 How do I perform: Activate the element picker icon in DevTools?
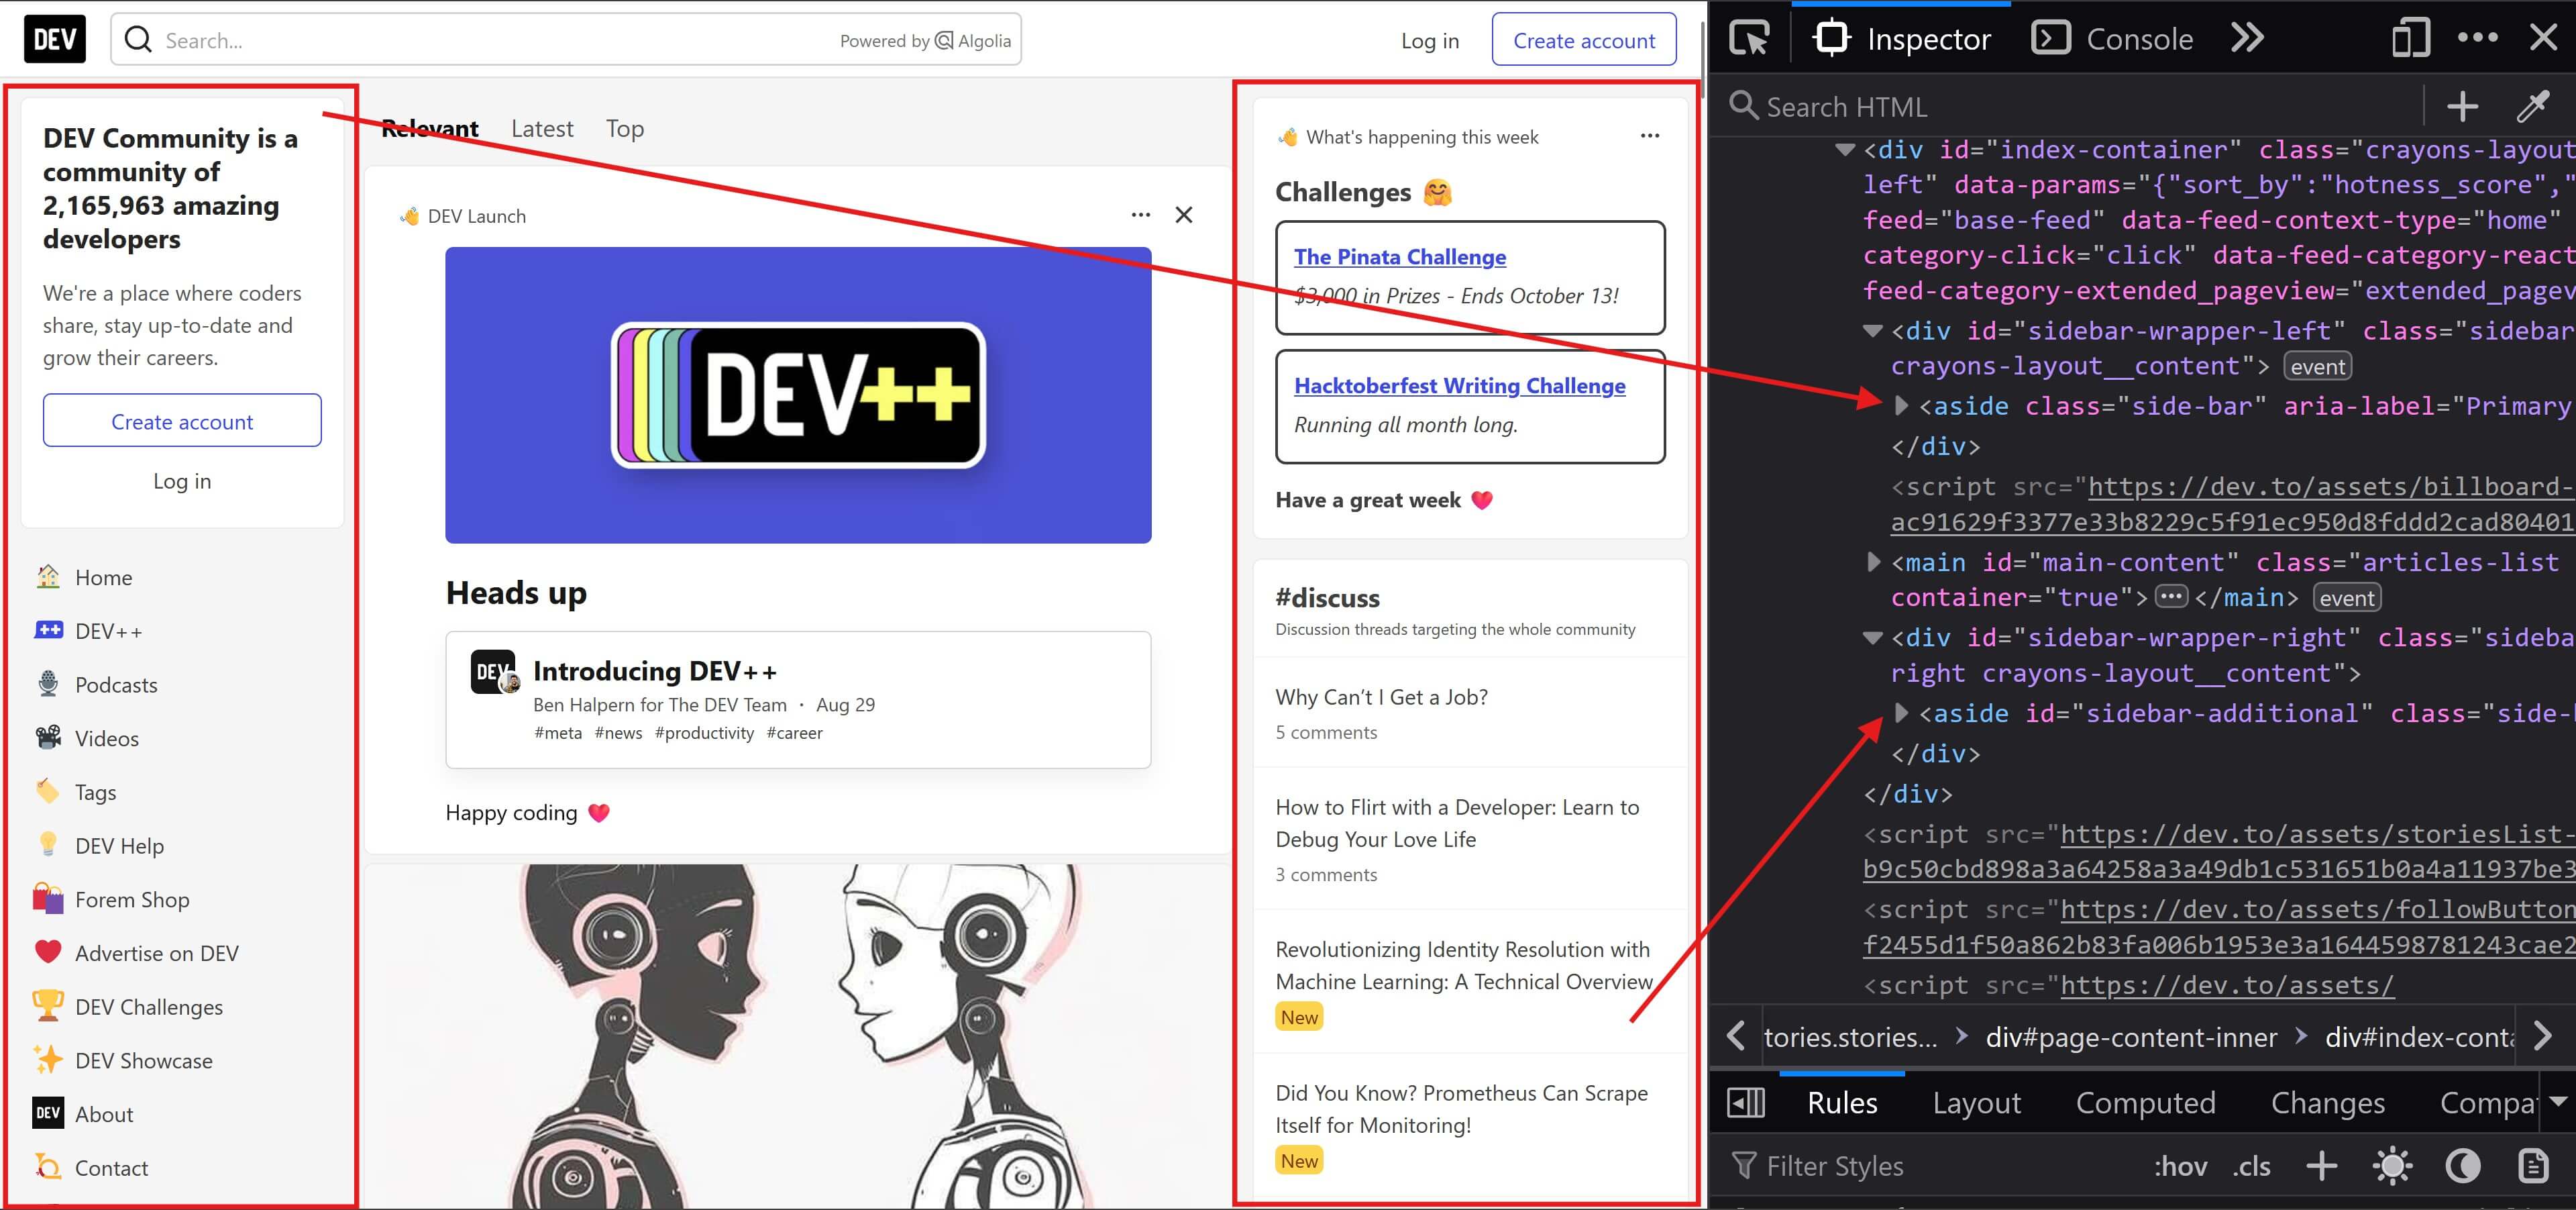pyautogui.click(x=1749, y=39)
